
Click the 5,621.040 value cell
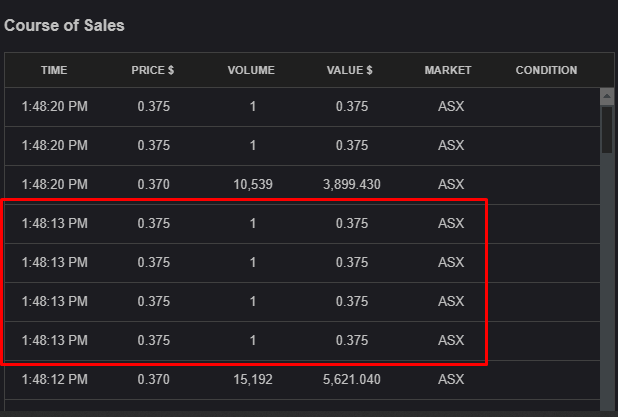click(351, 379)
